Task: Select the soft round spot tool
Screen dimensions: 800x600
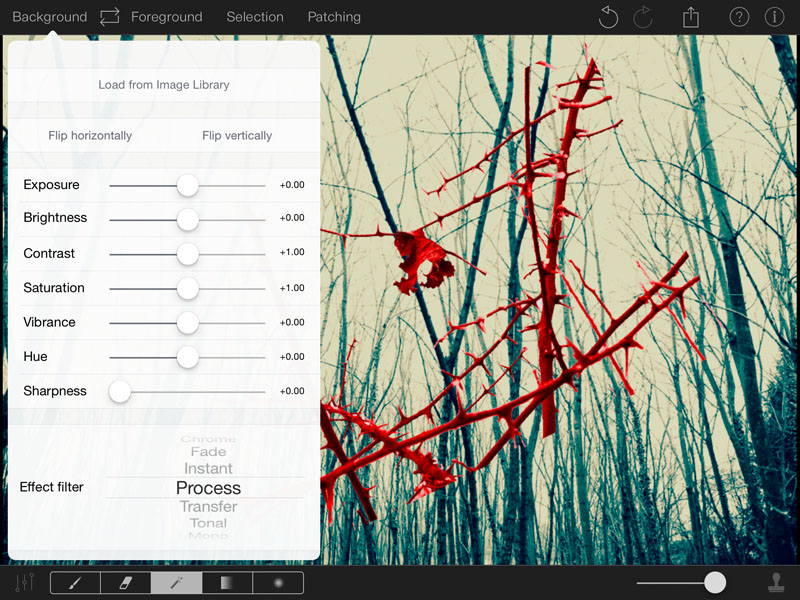Action: (278, 583)
